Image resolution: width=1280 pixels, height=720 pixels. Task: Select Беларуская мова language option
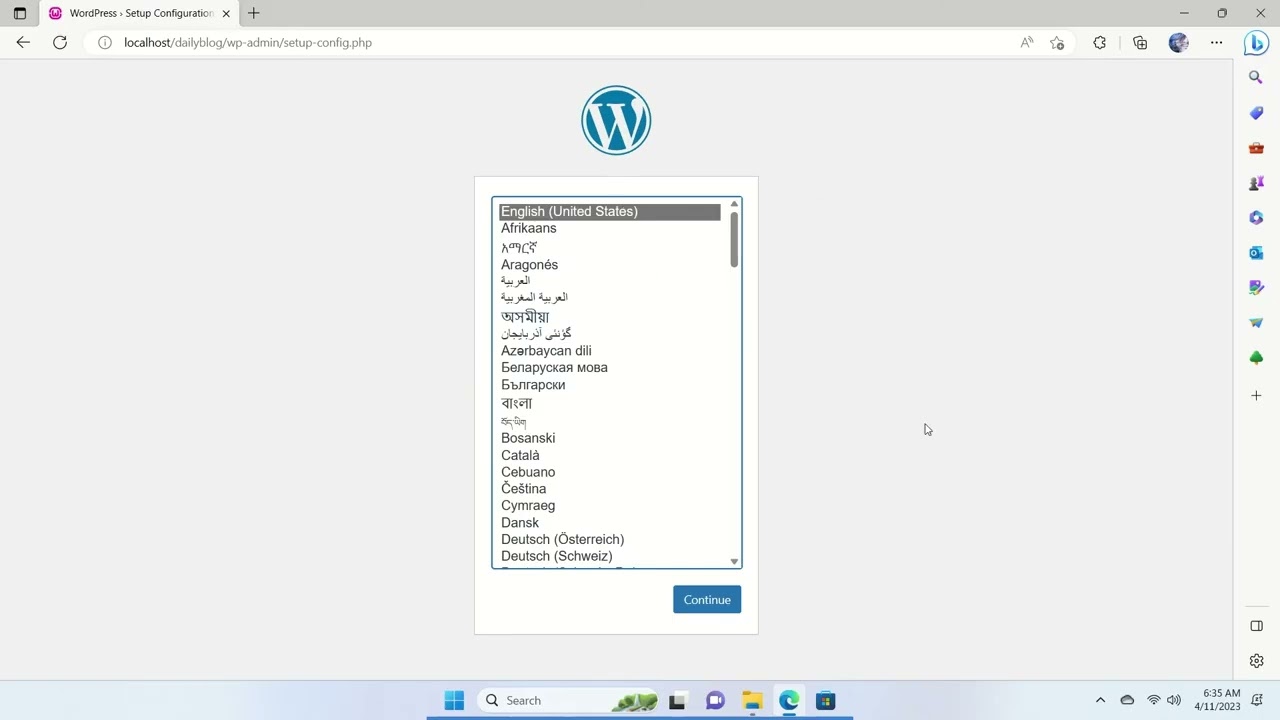click(x=610, y=368)
